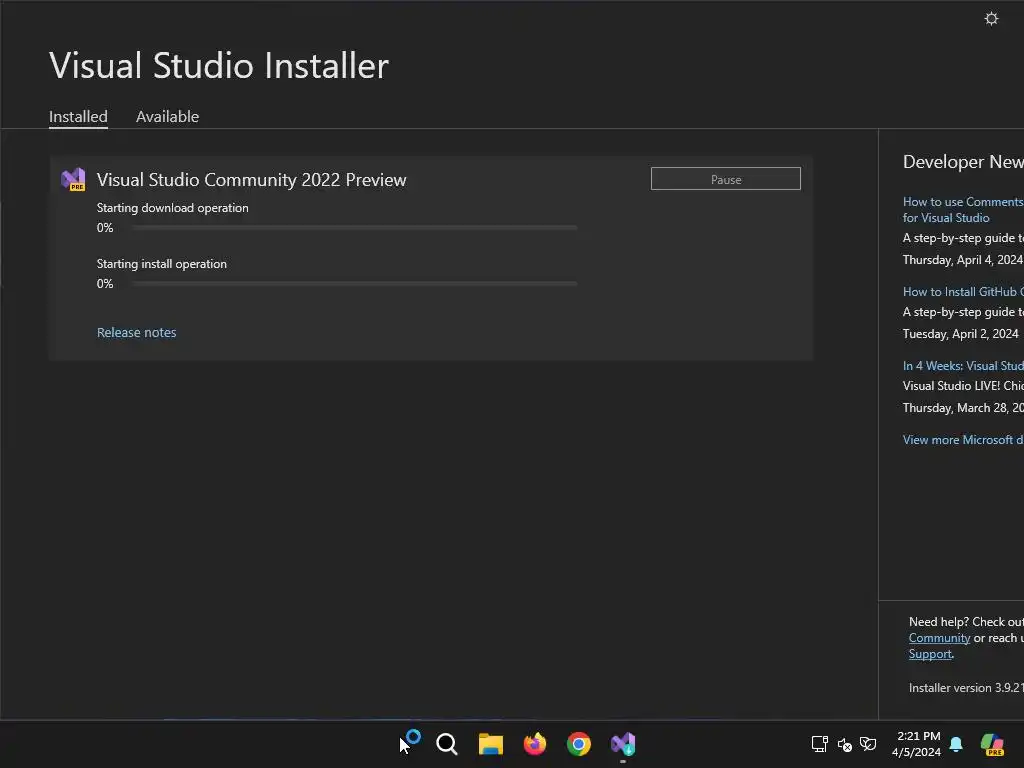The image size is (1024, 768).
Task: Open the Release notes link
Action: tap(136, 332)
